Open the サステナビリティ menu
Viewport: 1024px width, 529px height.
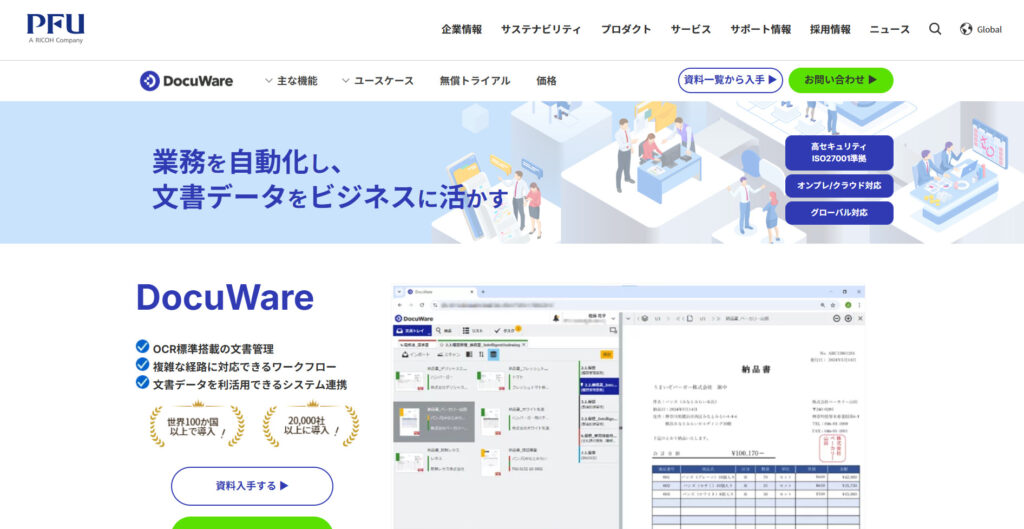541,29
